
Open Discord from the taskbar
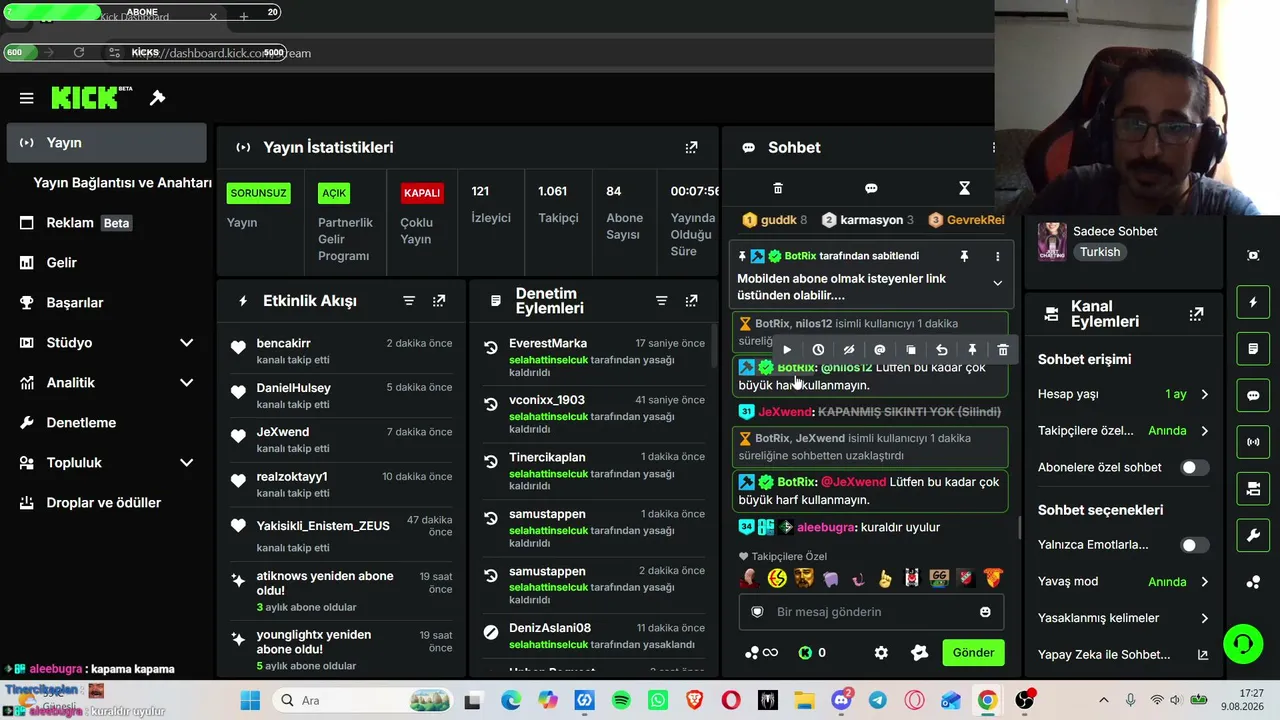(841, 700)
